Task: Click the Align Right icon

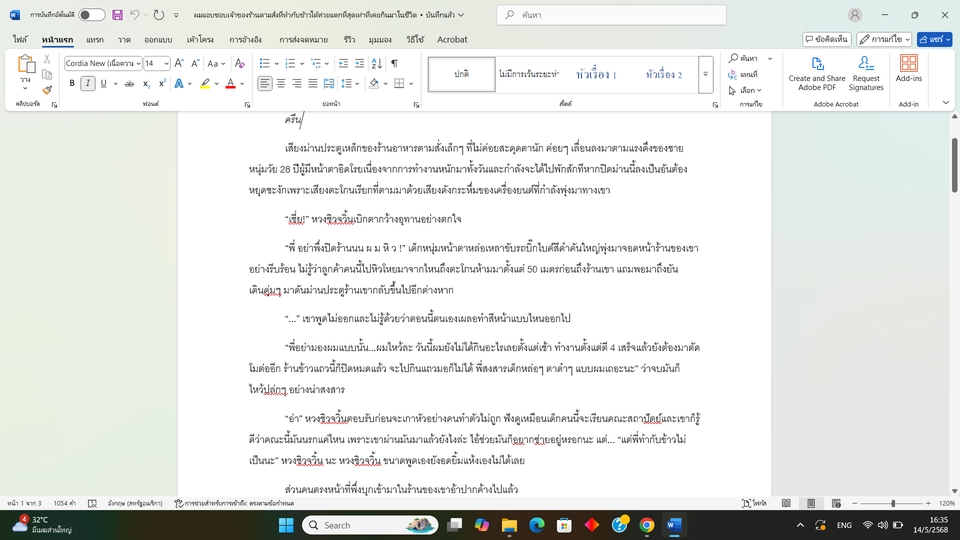Action: (x=297, y=83)
